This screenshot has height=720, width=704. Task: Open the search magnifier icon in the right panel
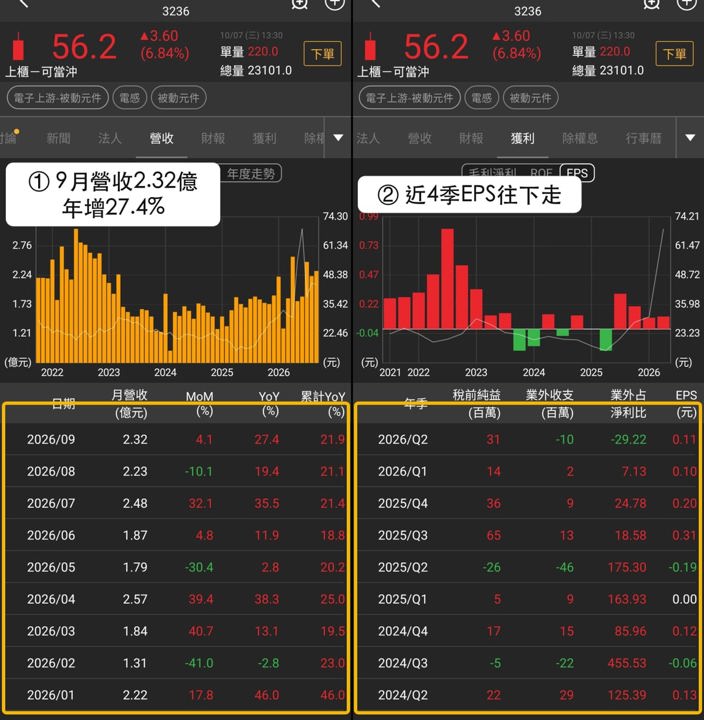pyautogui.click(x=651, y=4)
